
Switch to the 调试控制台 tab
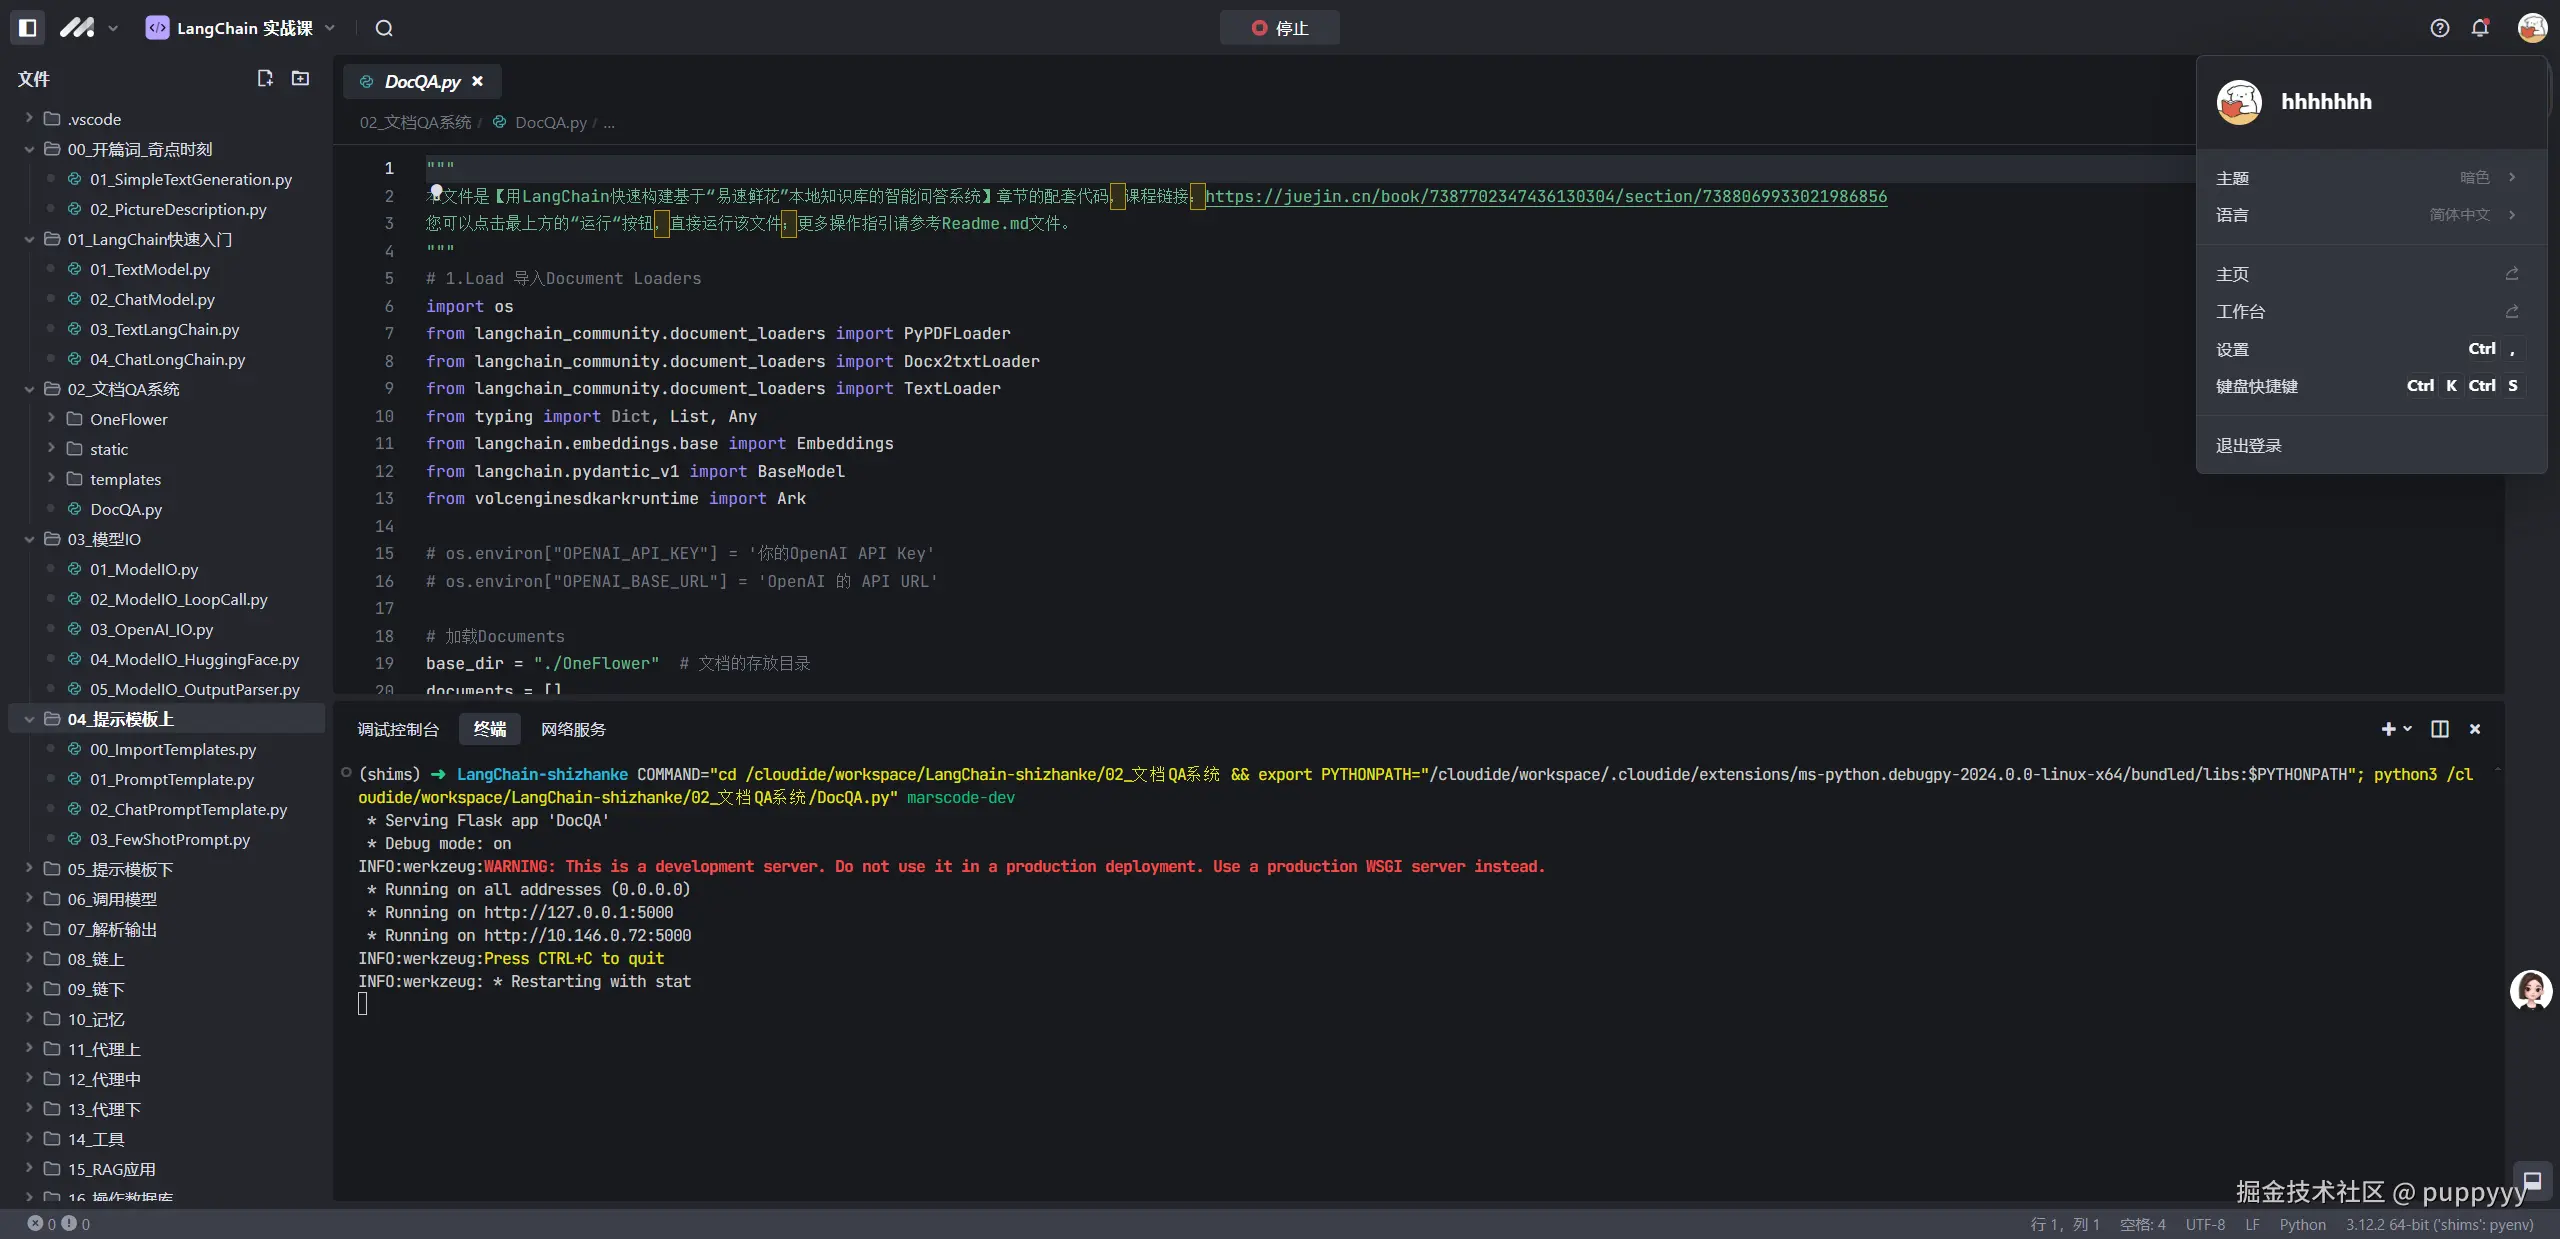point(398,729)
